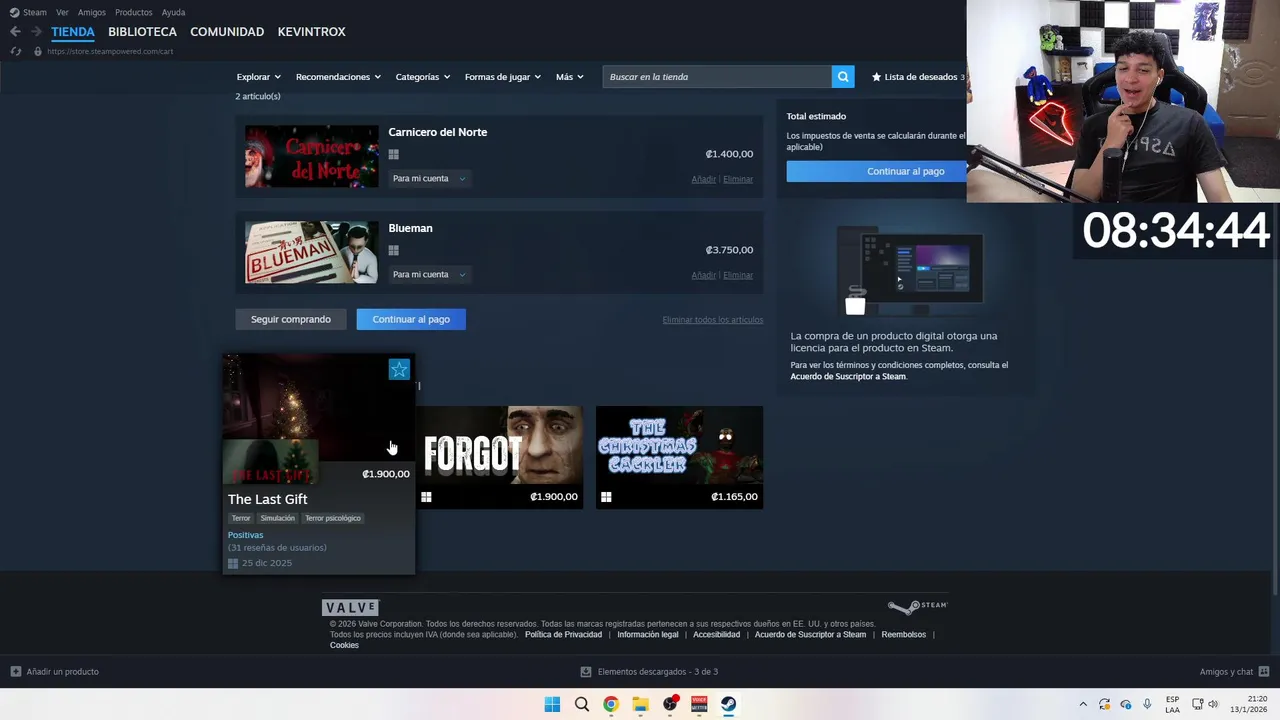Click the Steam logo menu
This screenshot has width=1280, height=720.
click(x=28, y=12)
